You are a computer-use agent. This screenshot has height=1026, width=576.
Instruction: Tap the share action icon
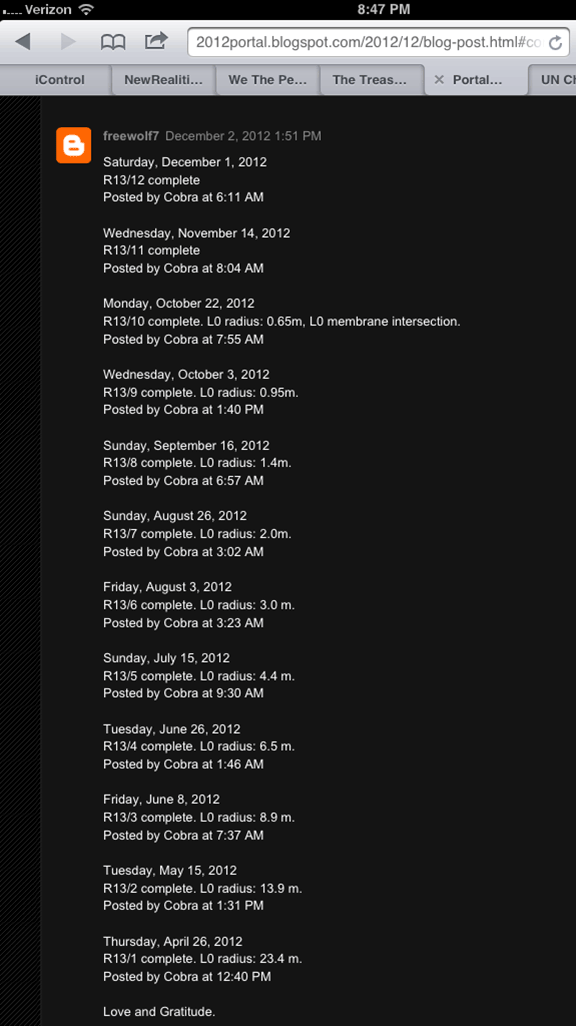(156, 41)
